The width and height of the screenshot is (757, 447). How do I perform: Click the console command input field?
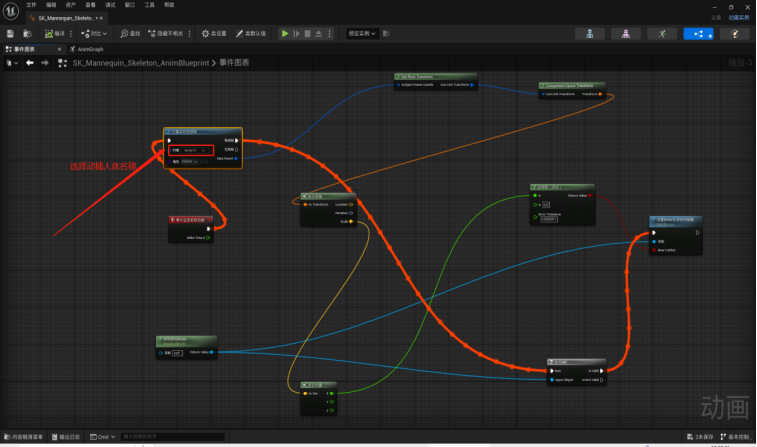click(173, 437)
